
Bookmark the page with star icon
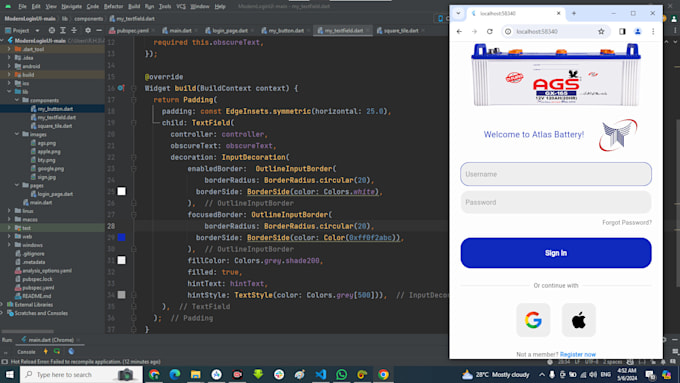[x=601, y=31]
